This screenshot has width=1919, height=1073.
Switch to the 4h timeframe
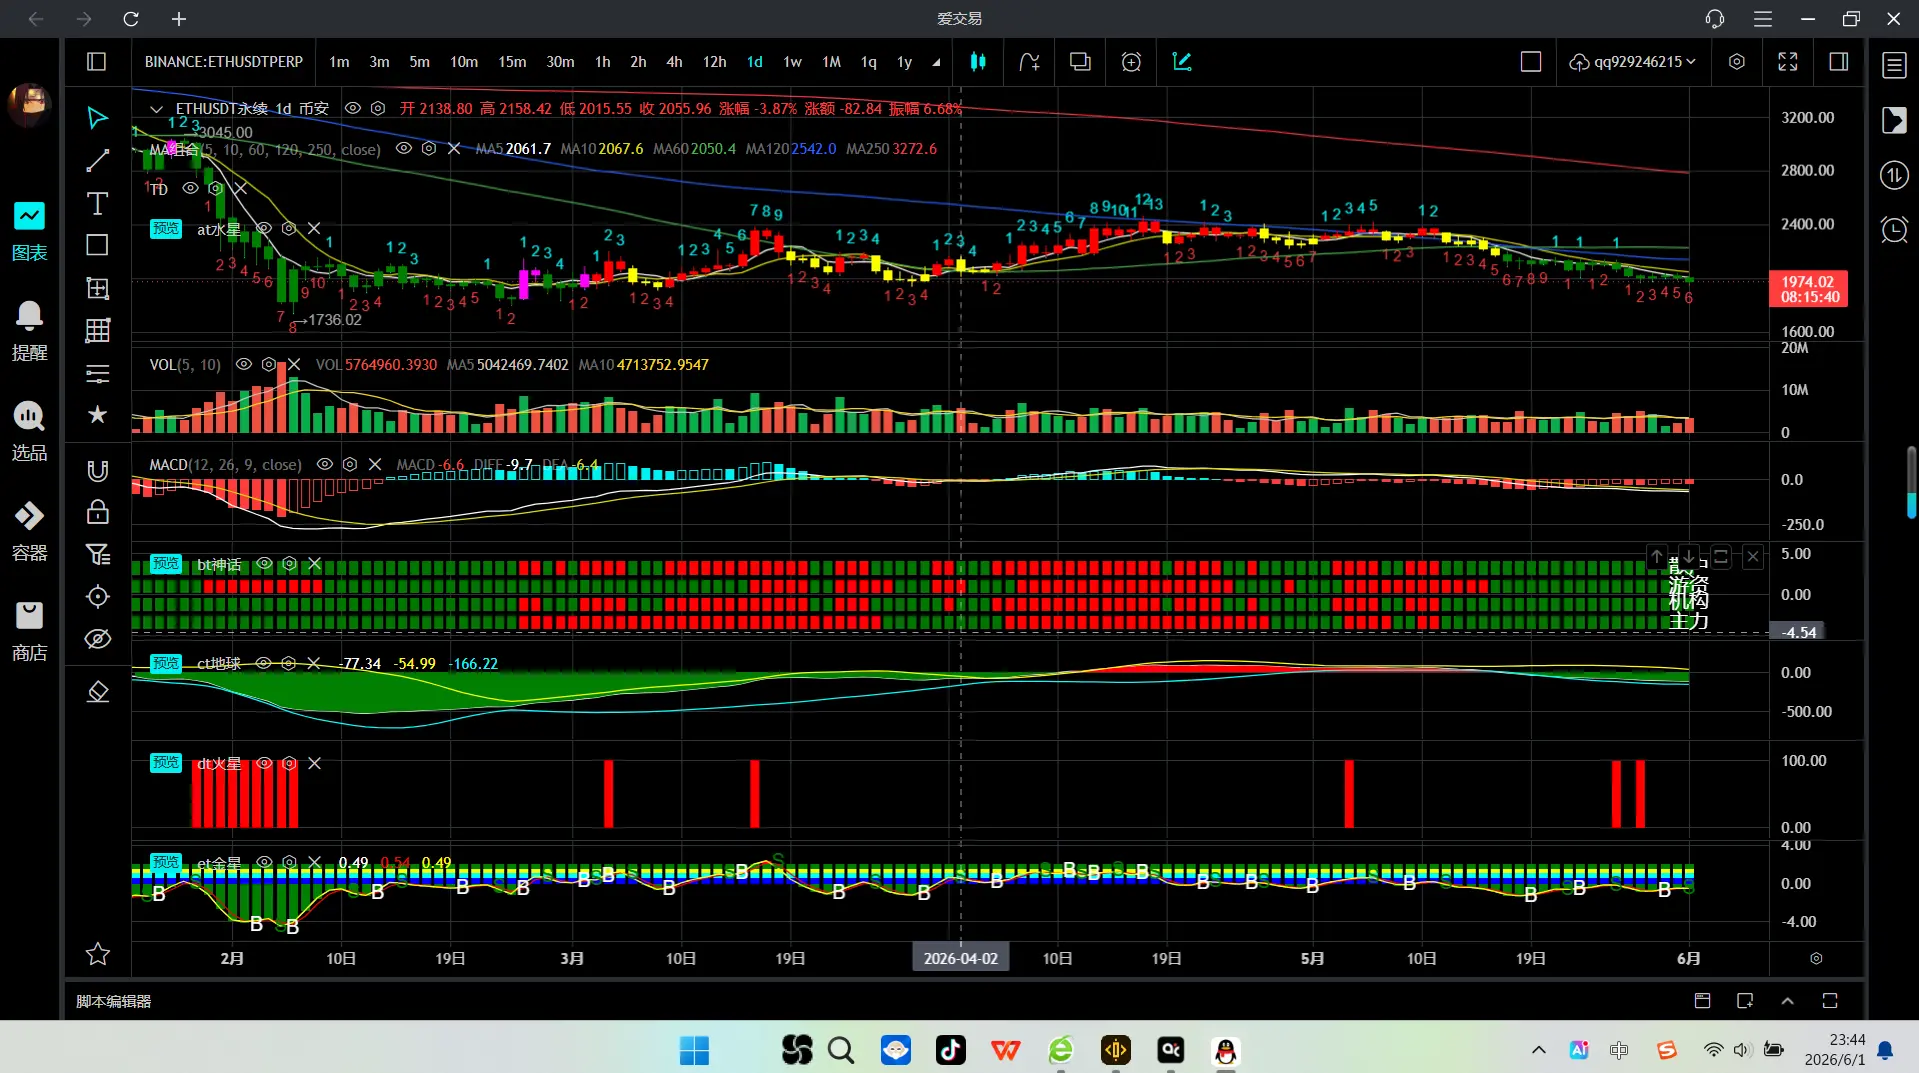pos(674,62)
